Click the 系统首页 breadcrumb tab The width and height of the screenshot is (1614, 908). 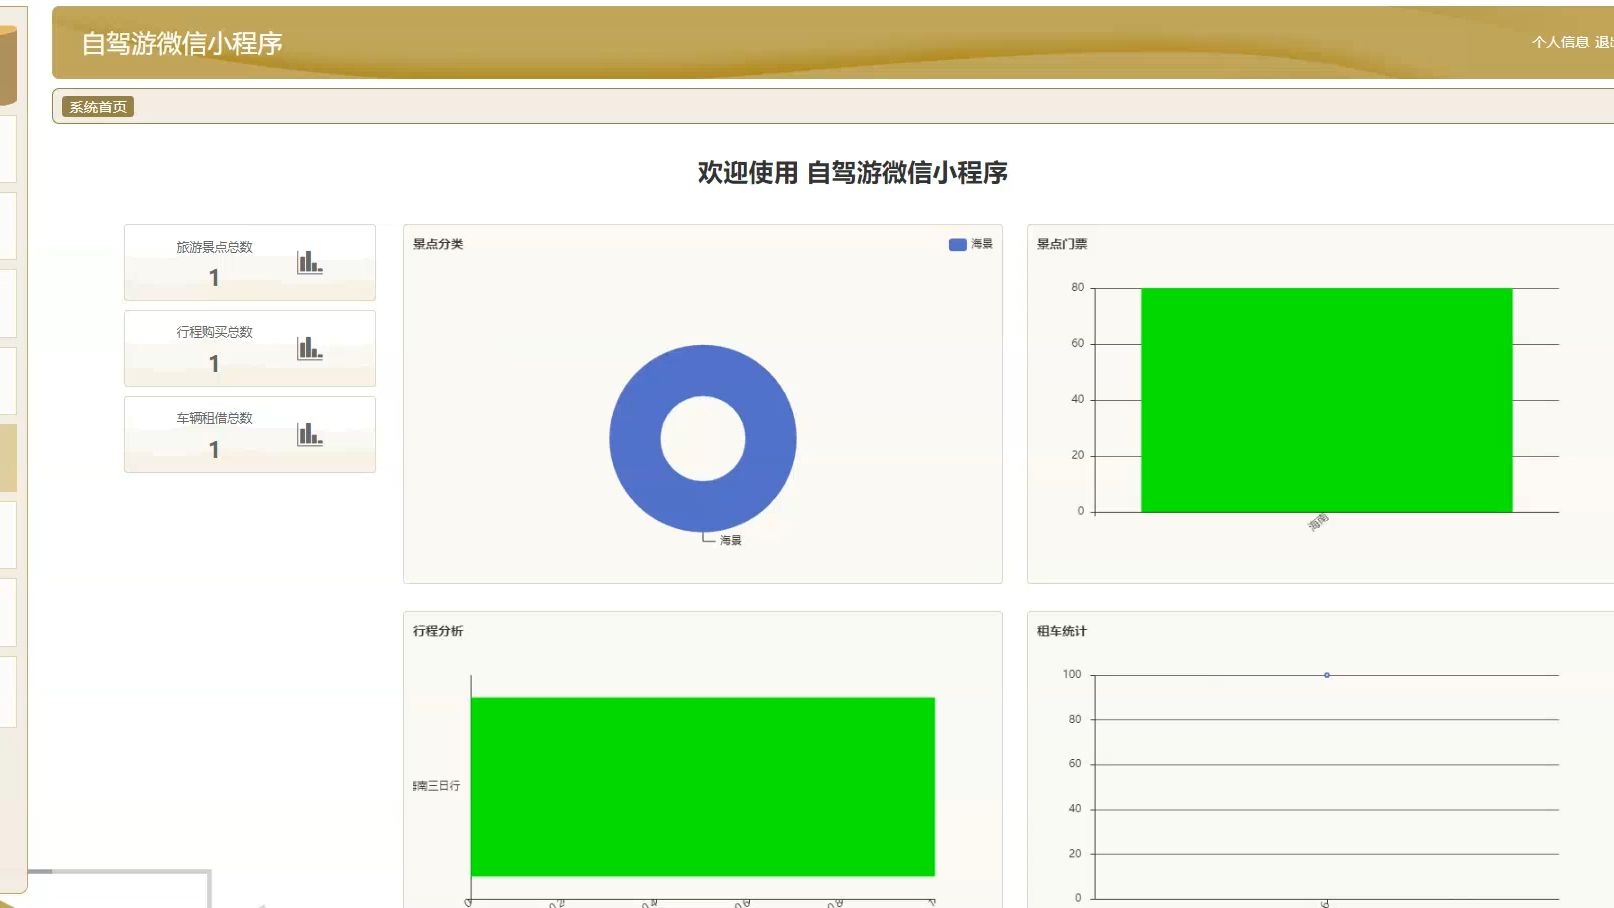click(x=98, y=107)
